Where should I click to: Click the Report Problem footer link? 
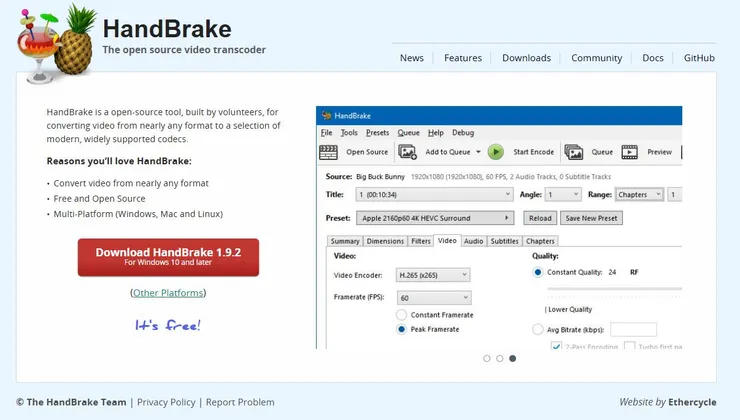point(240,403)
